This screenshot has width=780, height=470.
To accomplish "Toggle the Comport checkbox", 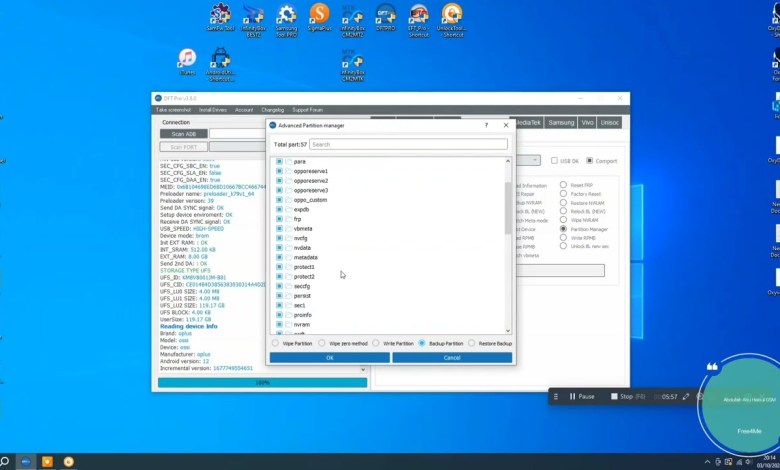I will pyautogui.click(x=589, y=161).
